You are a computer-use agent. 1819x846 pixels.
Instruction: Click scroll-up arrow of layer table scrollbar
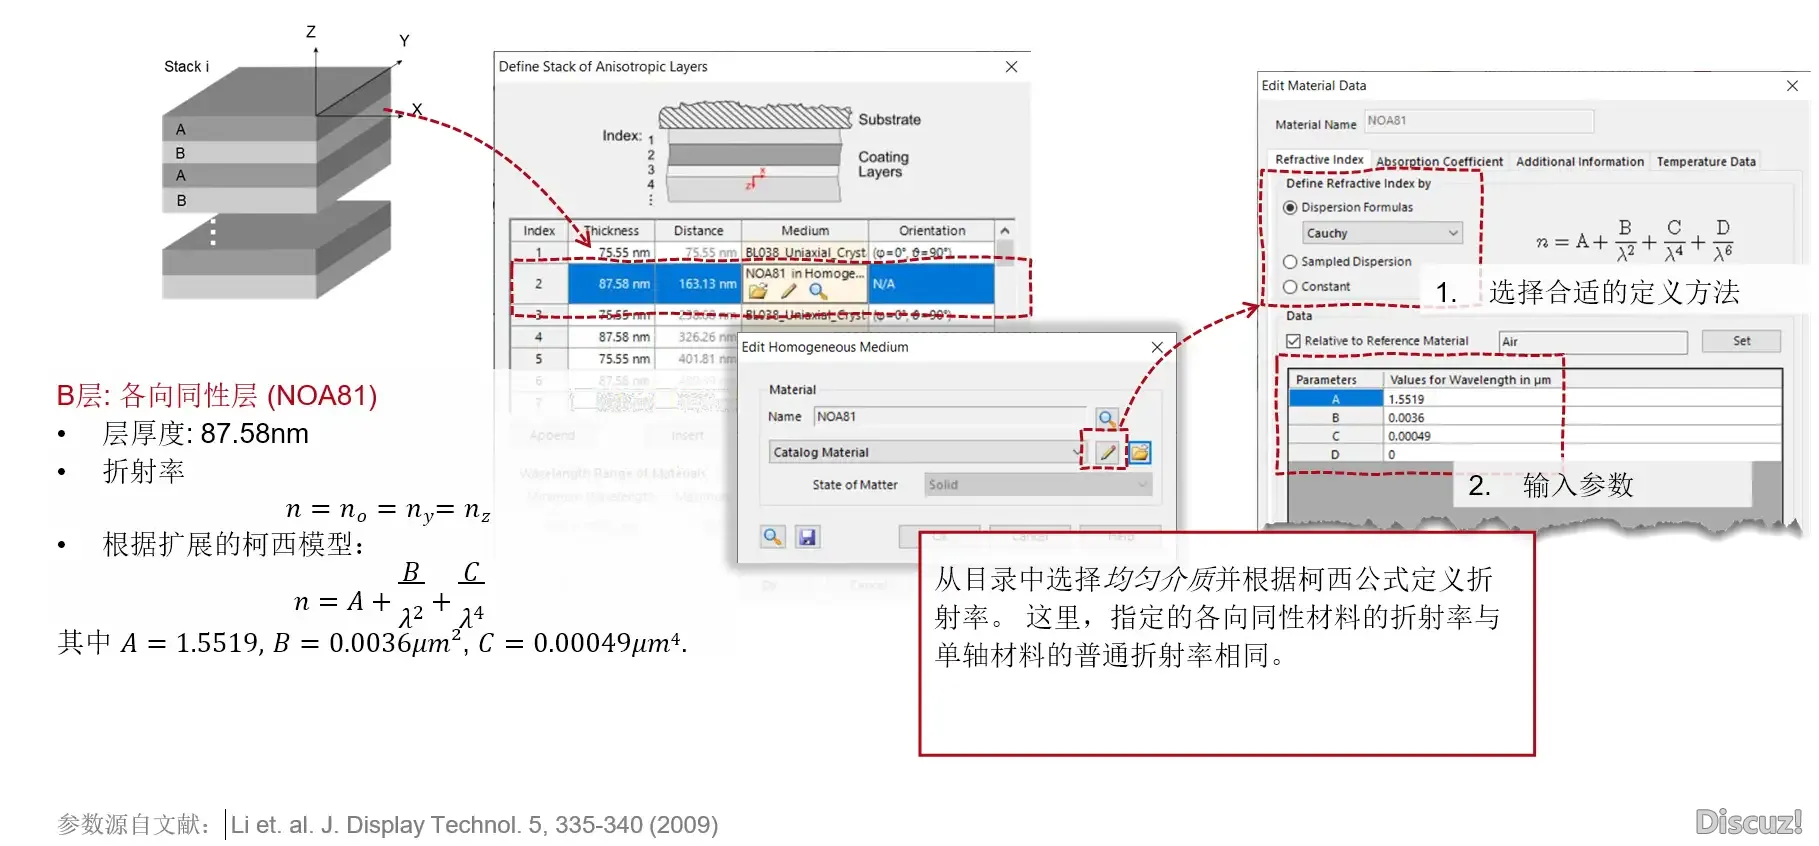[x=1005, y=231]
